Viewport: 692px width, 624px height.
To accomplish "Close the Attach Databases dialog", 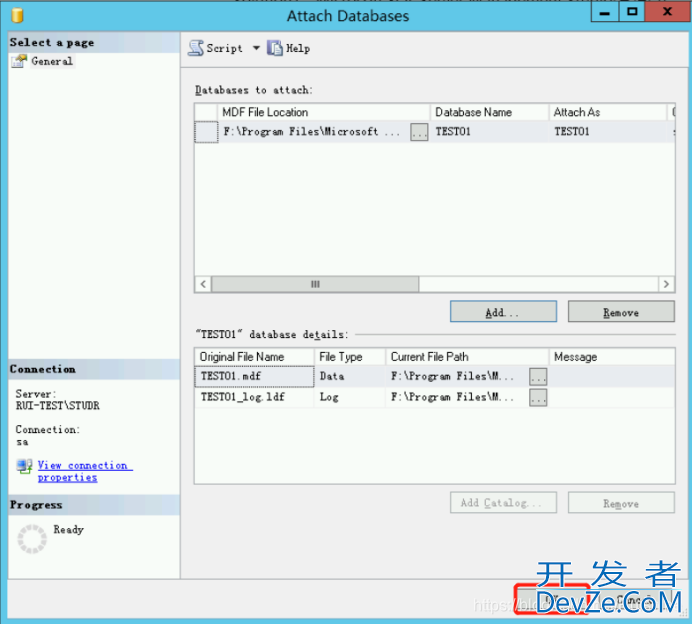I will pyautogui.click(x=667, y=12).
